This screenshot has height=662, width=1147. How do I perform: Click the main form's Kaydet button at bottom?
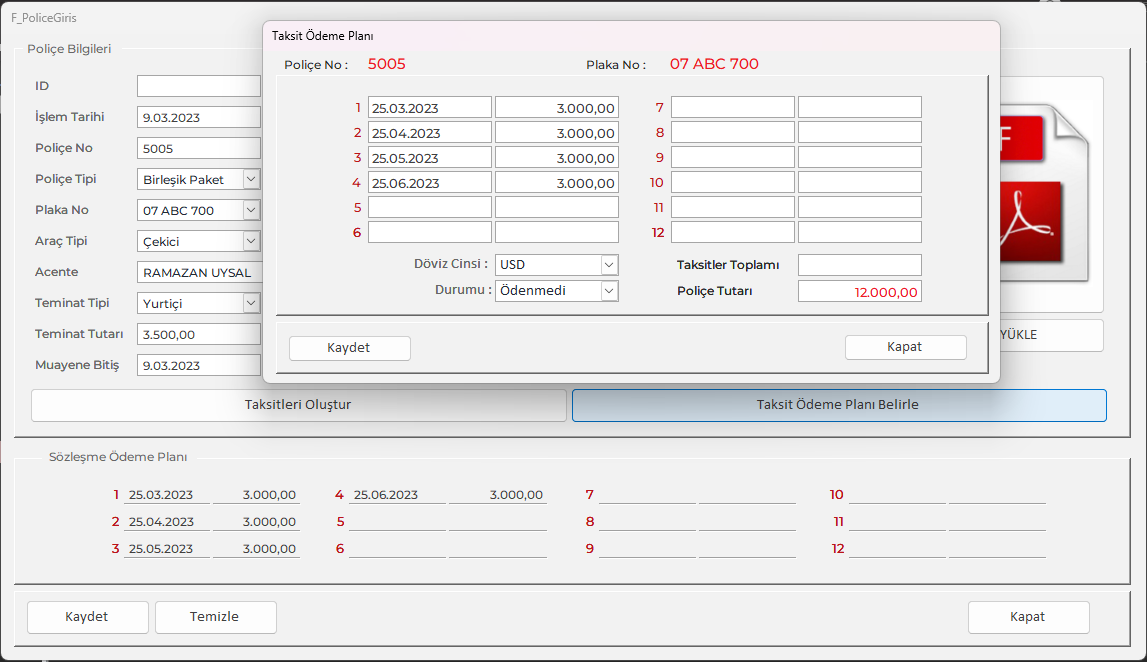tap(87, 617)
